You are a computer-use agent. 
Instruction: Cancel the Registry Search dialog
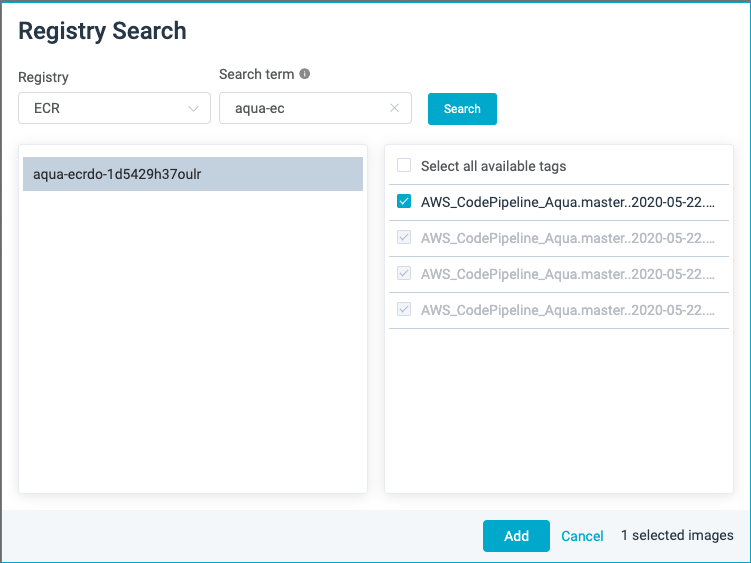click(x=582, y=536)
